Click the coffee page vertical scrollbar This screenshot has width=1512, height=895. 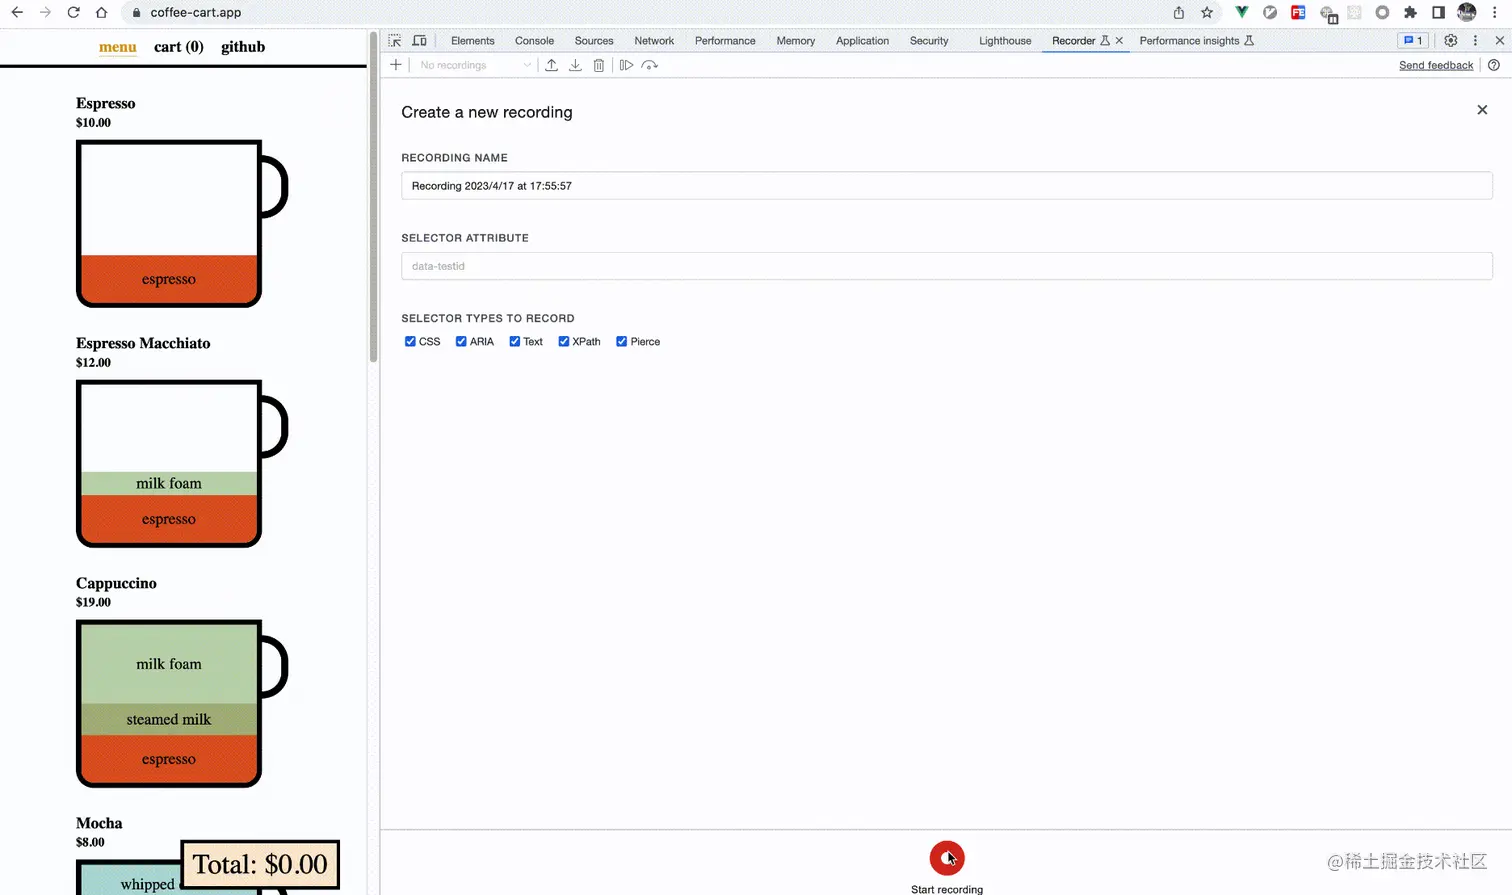click(373, 198)
